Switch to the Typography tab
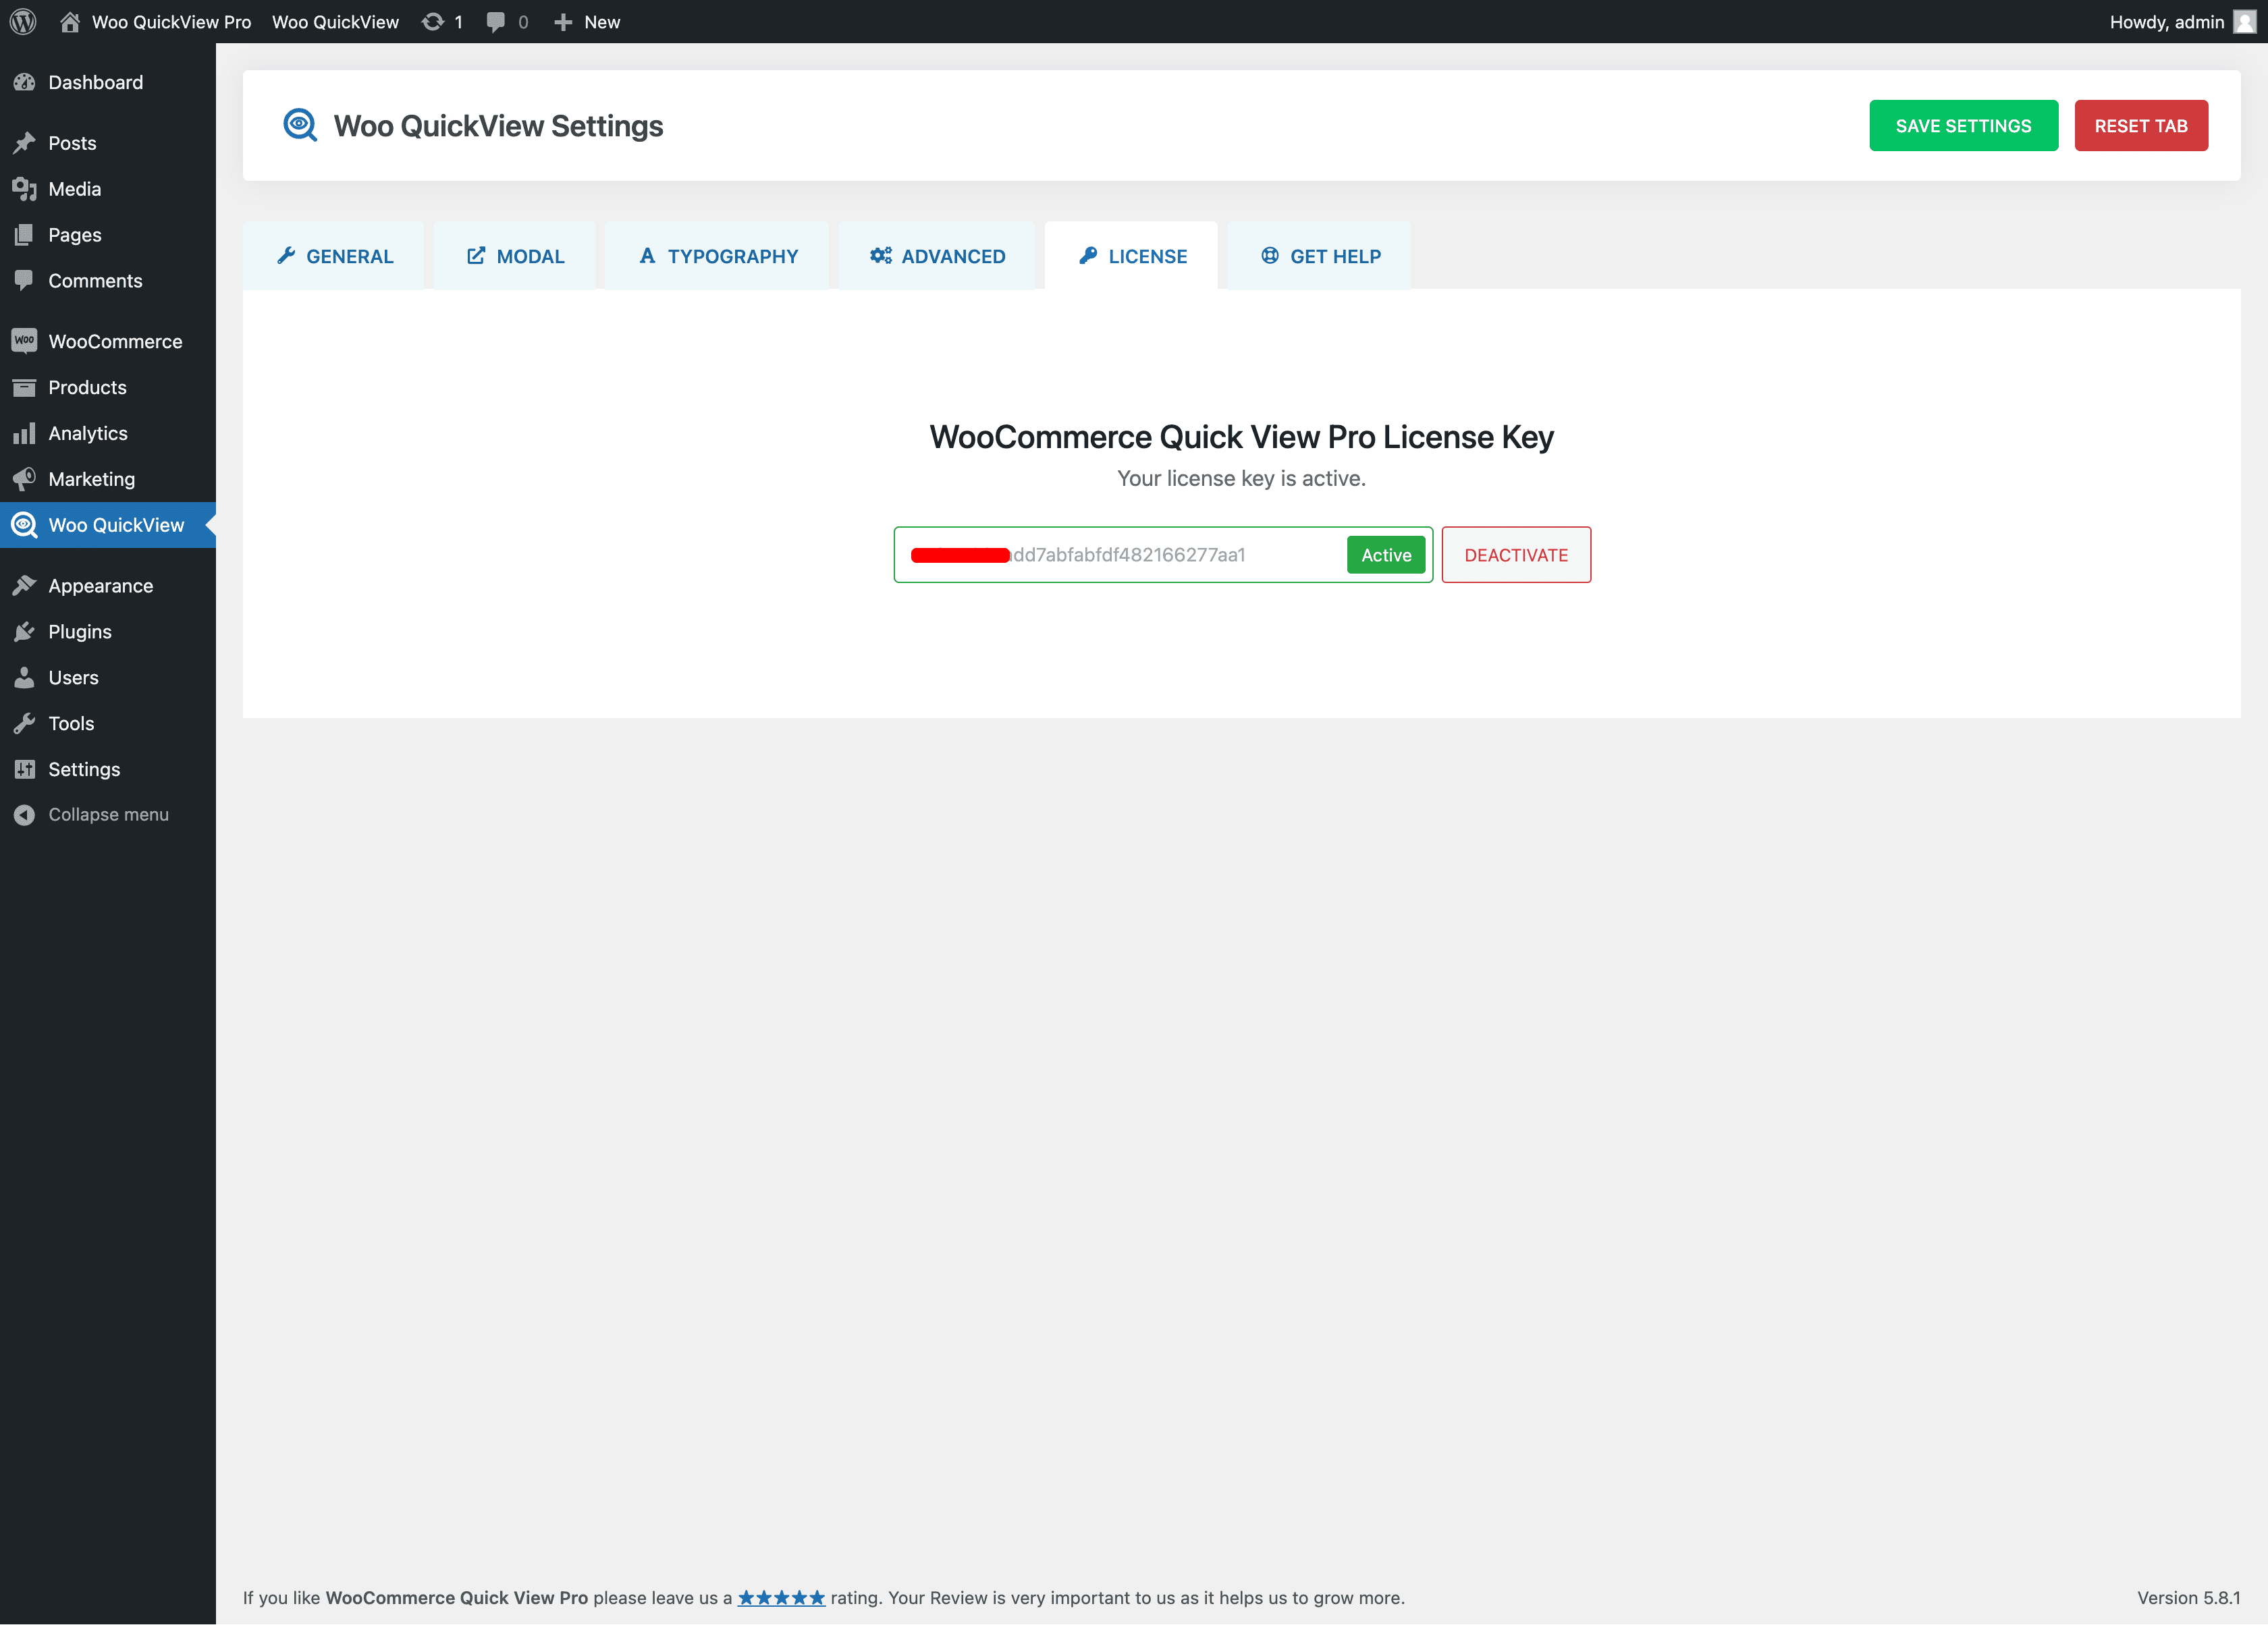 pos(718,256)
